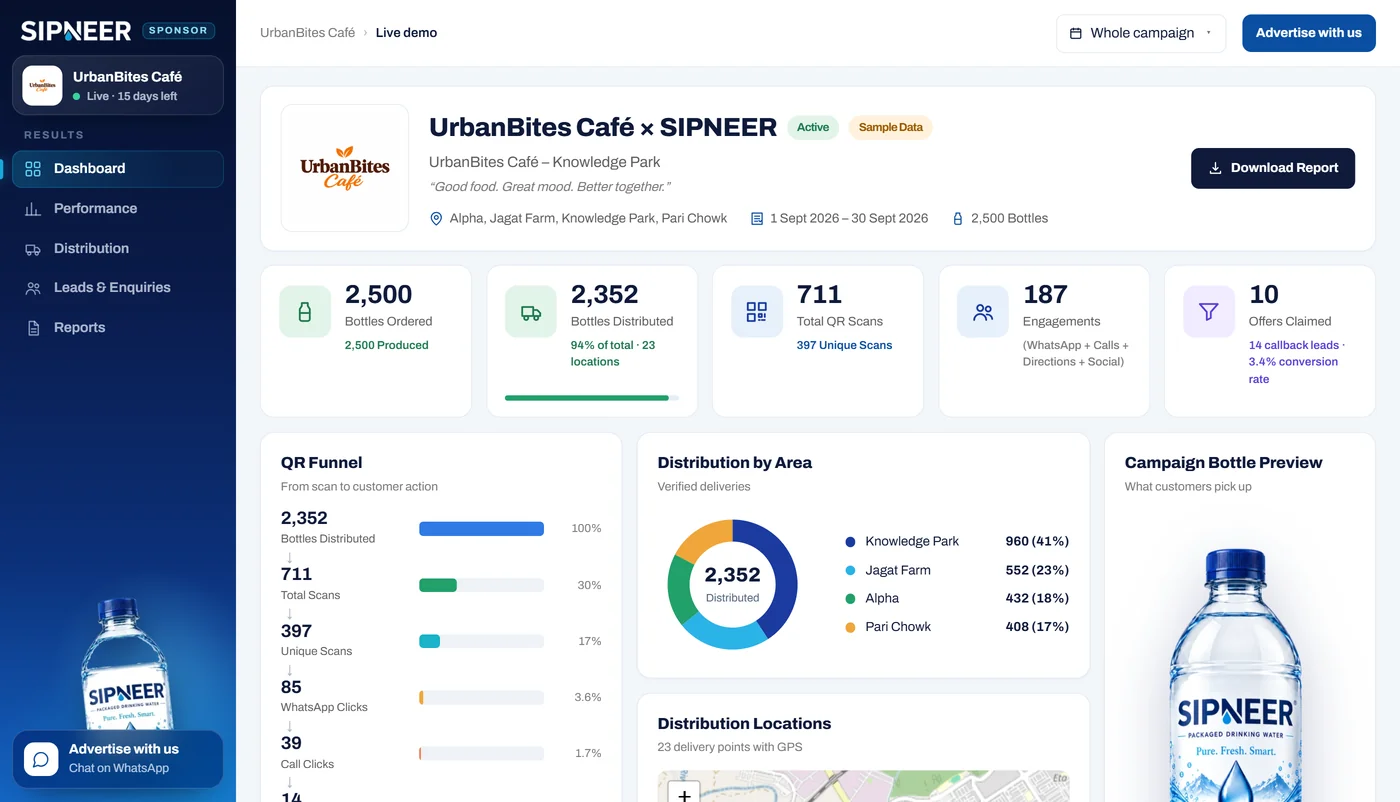Click the calendar icon in Whole campaign selector

tap(1076, 33)
